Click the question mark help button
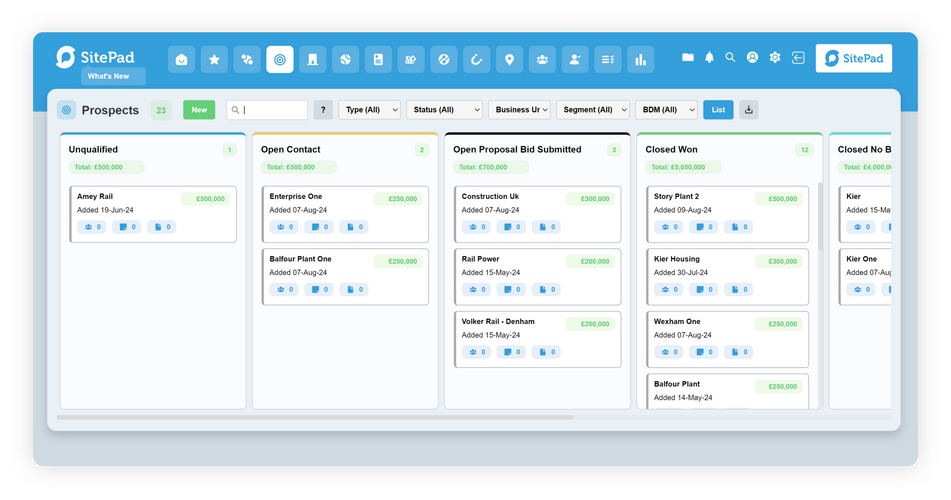The height and width of the screenshot is (500, 951). tap(323, 110)
